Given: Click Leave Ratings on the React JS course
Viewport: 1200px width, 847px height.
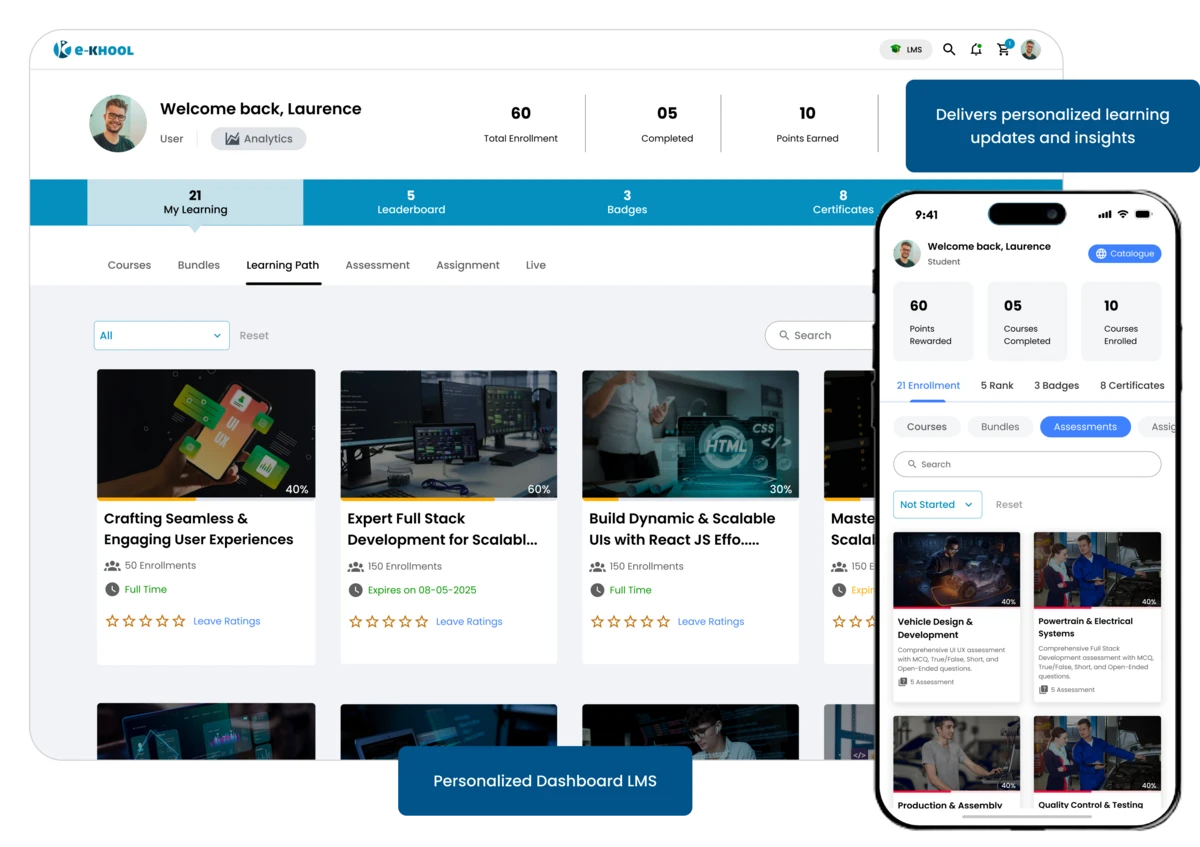Looking at the screenshot, I should pyautogui.click(x=710, y=620).
